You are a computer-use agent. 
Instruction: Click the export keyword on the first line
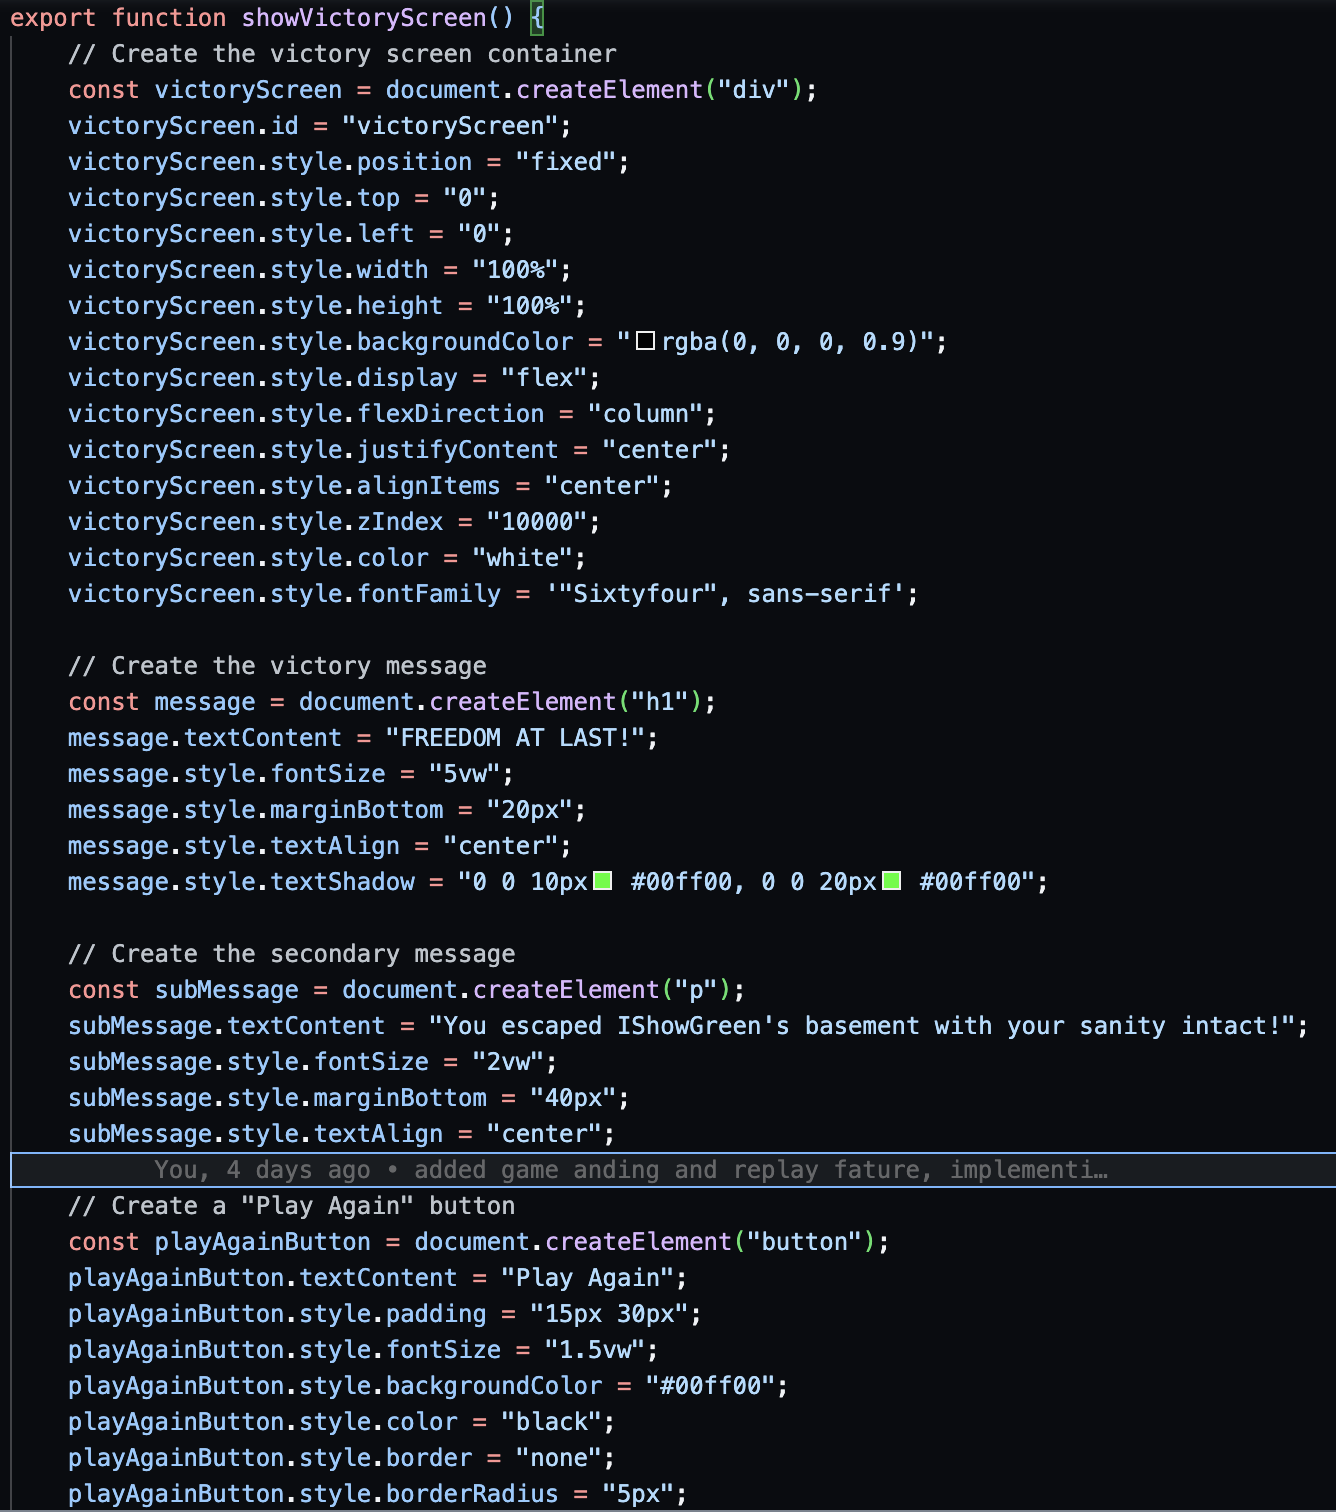[53, 17]
